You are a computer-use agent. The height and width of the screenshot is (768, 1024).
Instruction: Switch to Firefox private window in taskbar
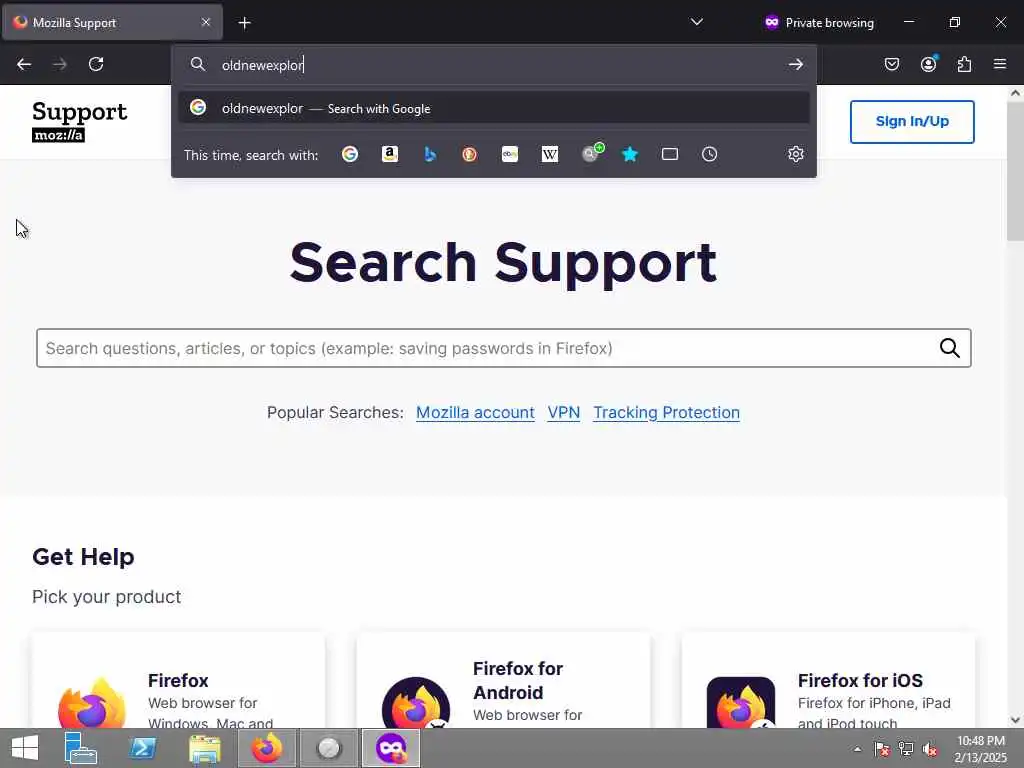[x=391, y=748]
